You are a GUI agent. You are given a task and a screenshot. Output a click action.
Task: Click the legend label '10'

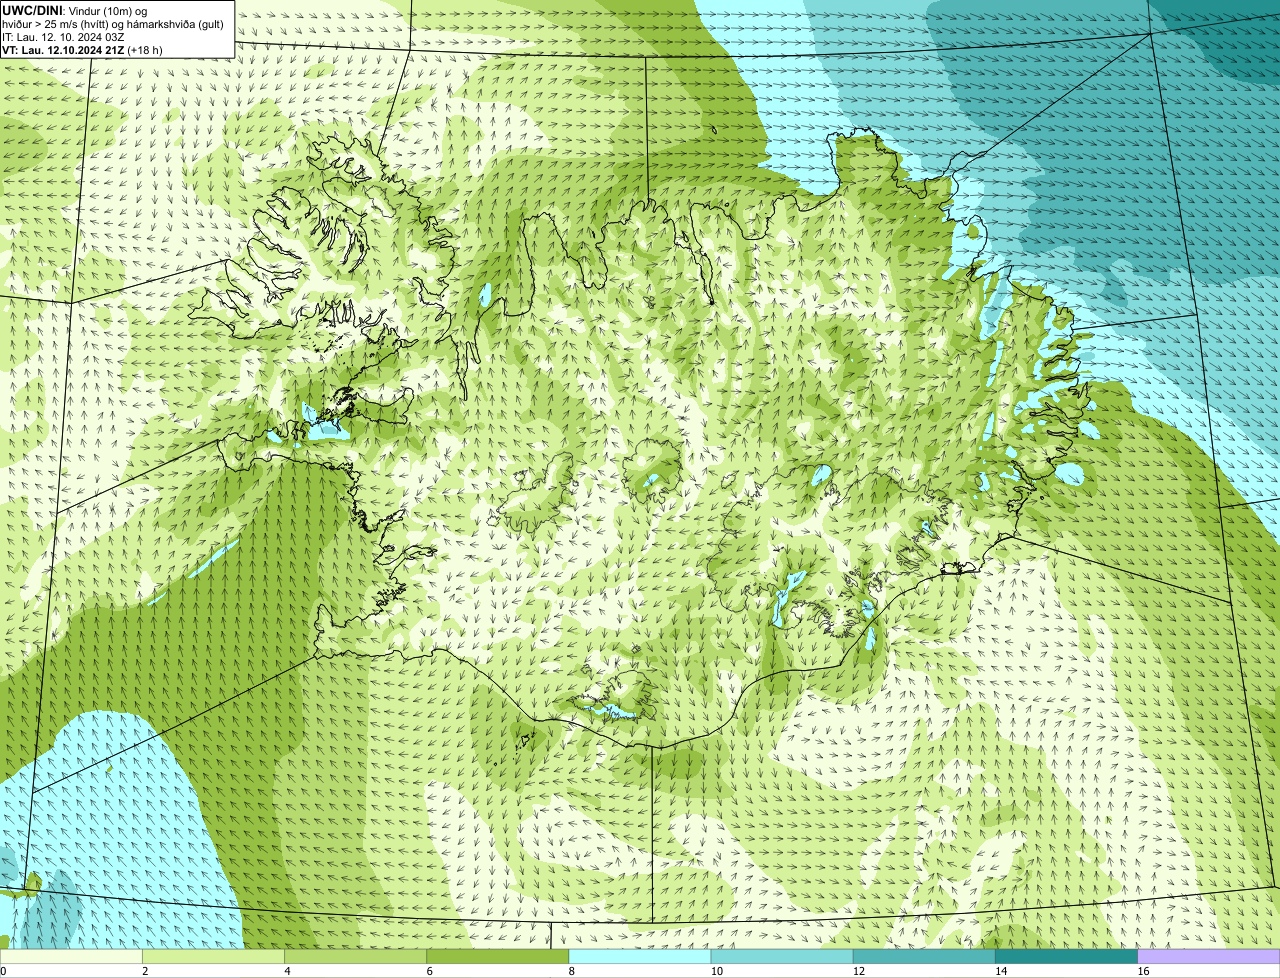click(716, 971)
